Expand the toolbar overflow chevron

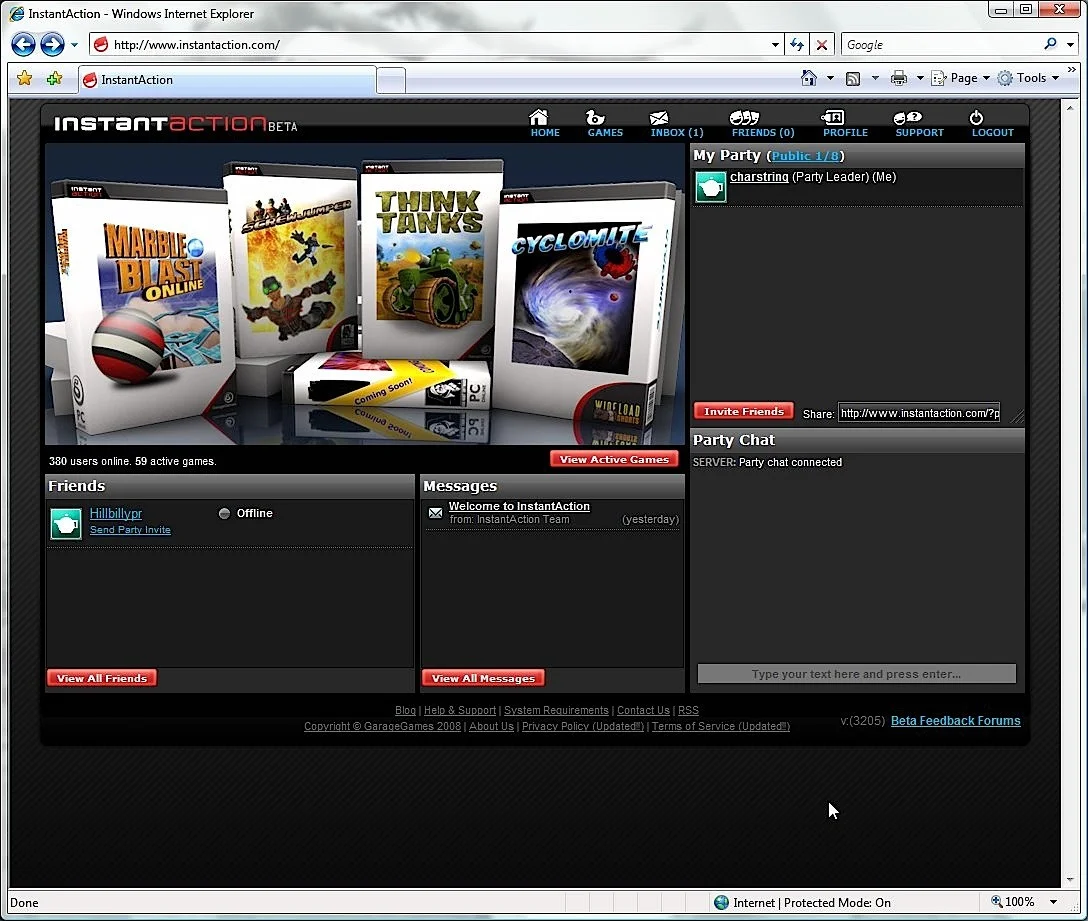(x=1071, y=70)
